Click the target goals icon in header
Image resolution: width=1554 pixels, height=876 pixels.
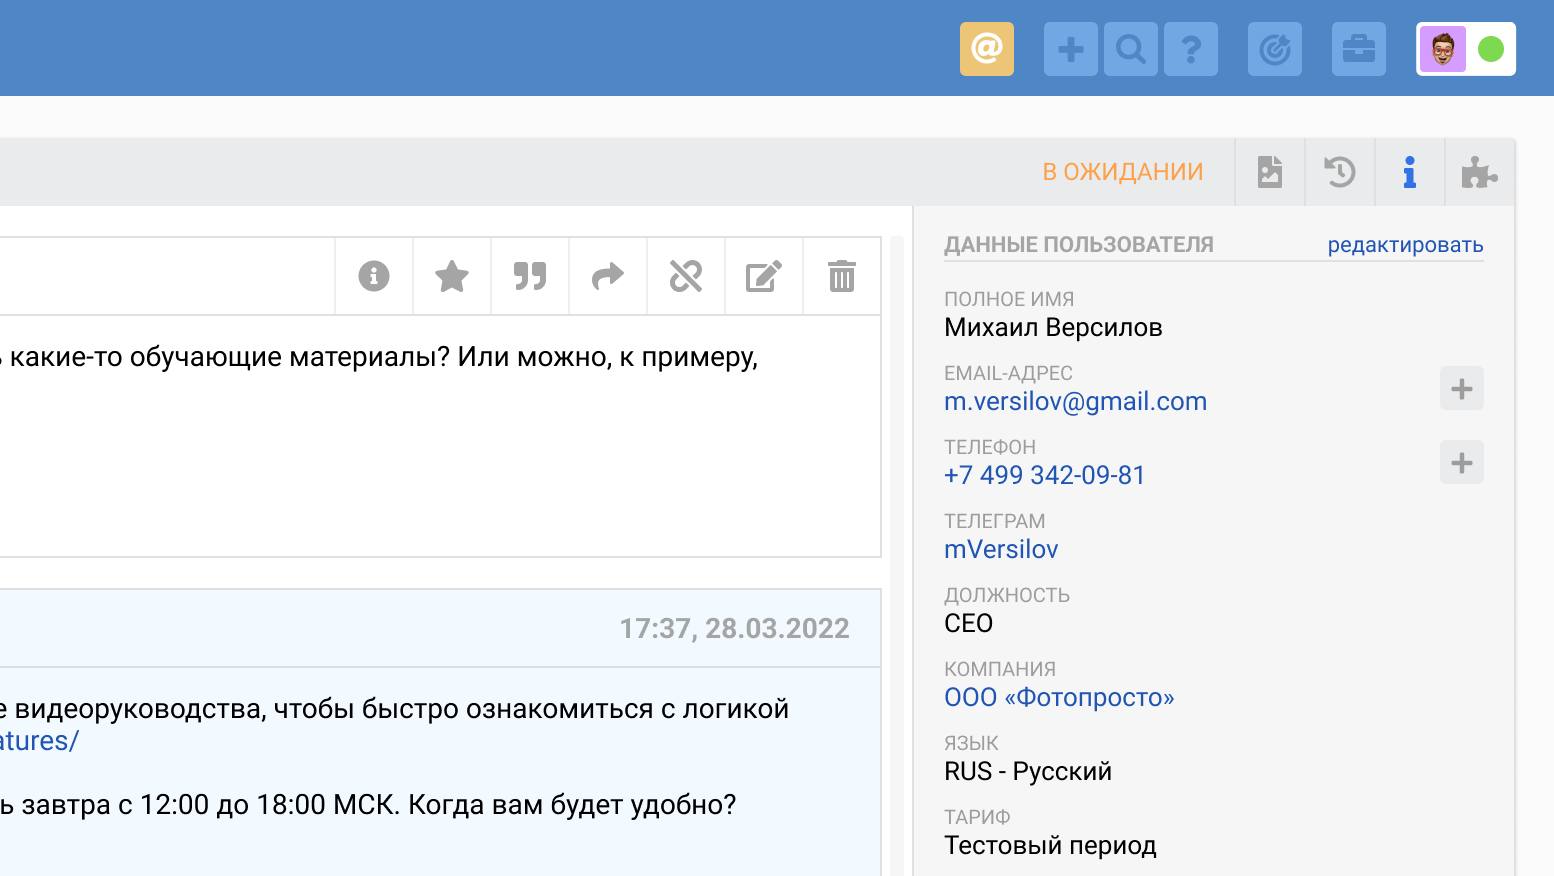[x=1274, y=48]
